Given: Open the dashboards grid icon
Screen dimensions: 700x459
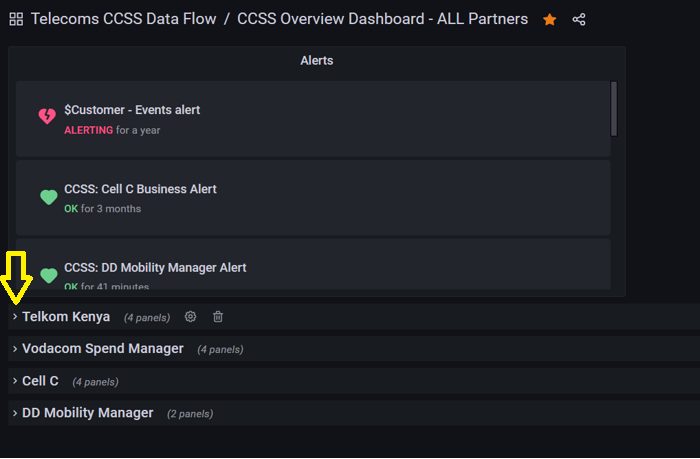Looking at the screenshot, I should coord(16,19).
